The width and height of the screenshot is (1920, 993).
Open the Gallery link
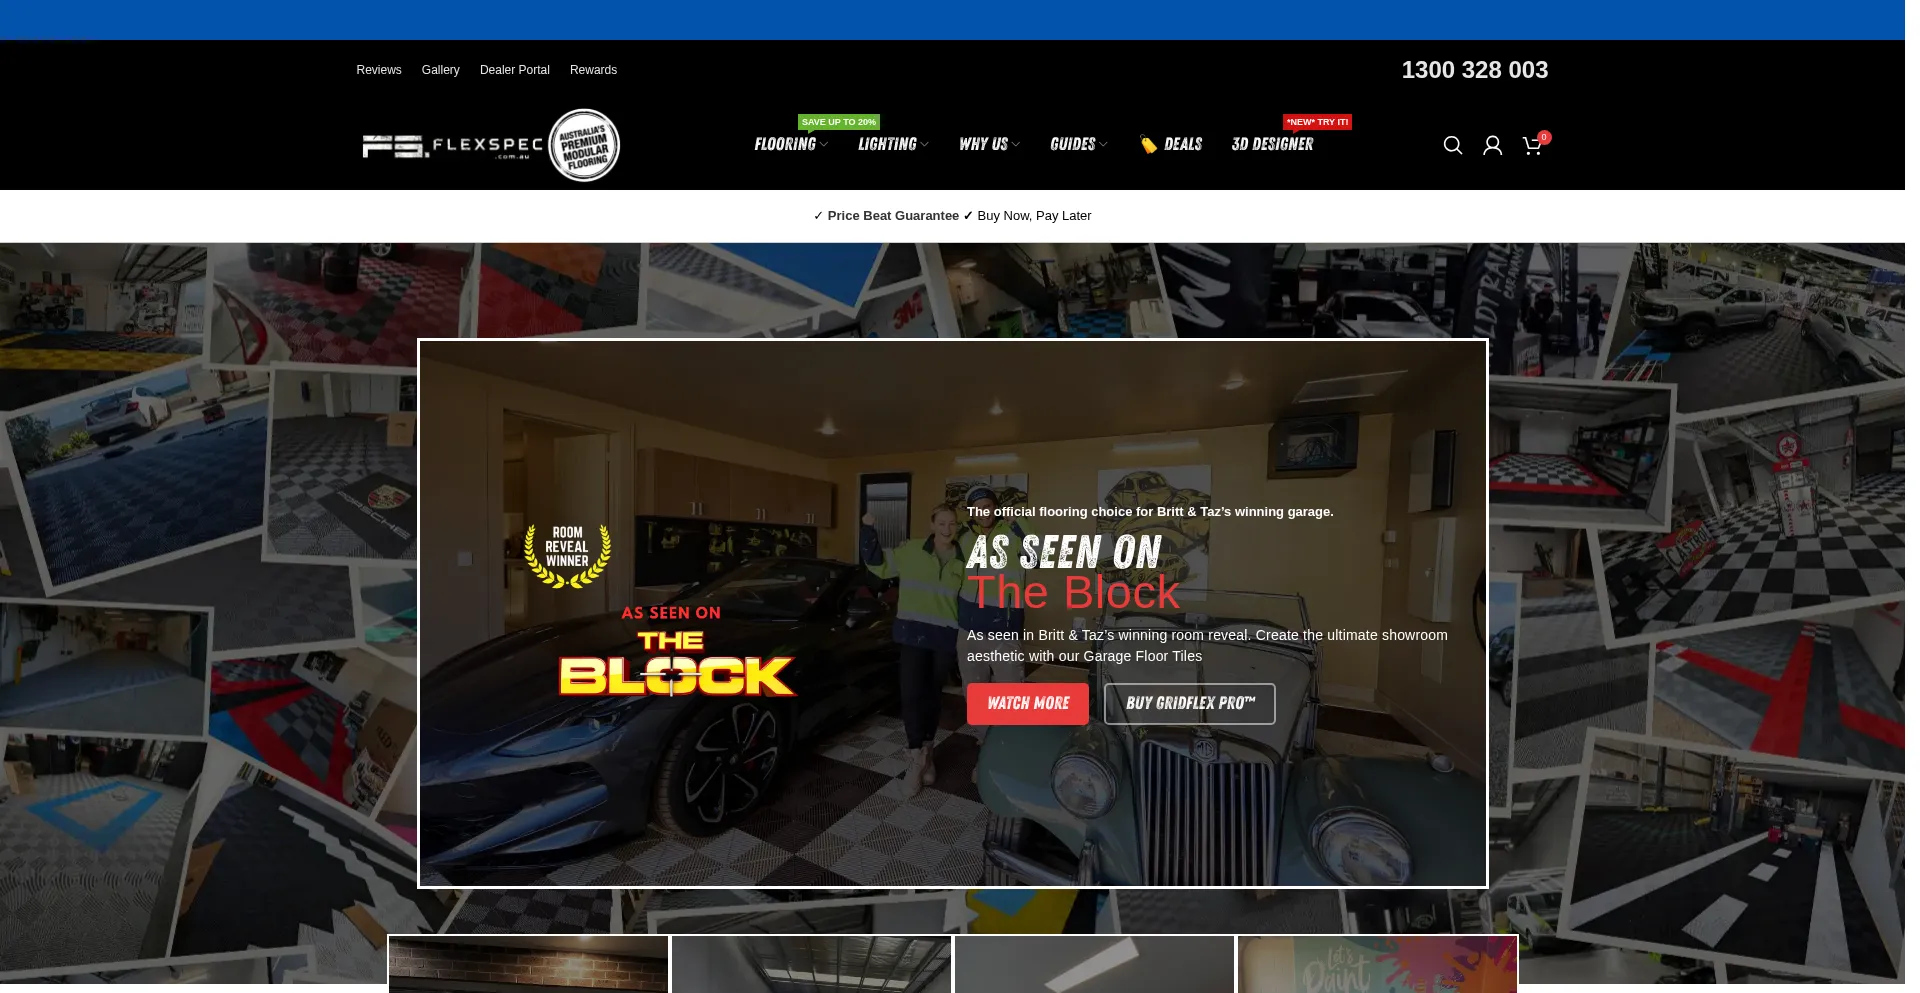tap(440, 70)
